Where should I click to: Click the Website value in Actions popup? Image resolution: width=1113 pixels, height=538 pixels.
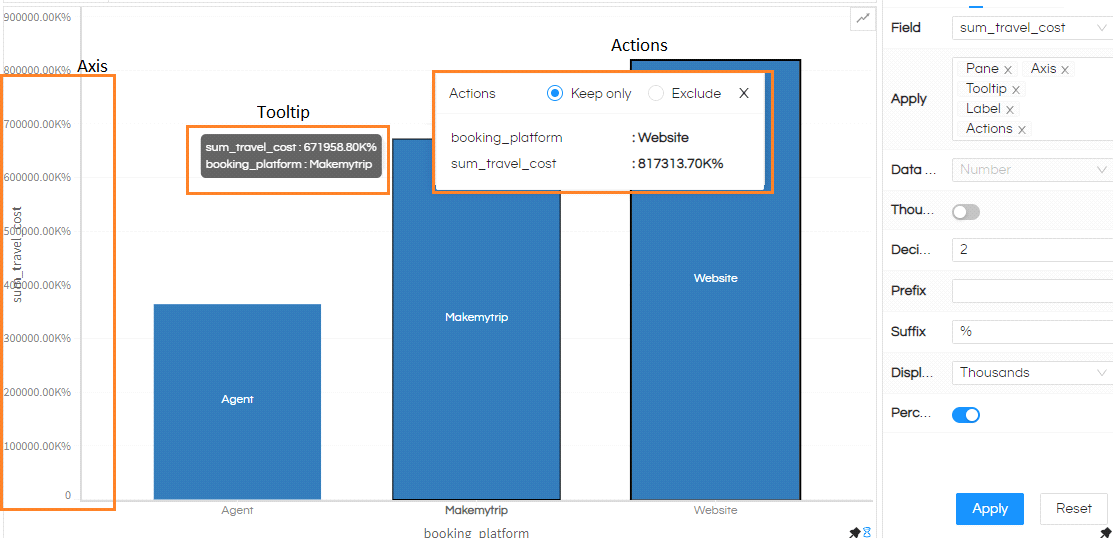(x=663, y=138)
